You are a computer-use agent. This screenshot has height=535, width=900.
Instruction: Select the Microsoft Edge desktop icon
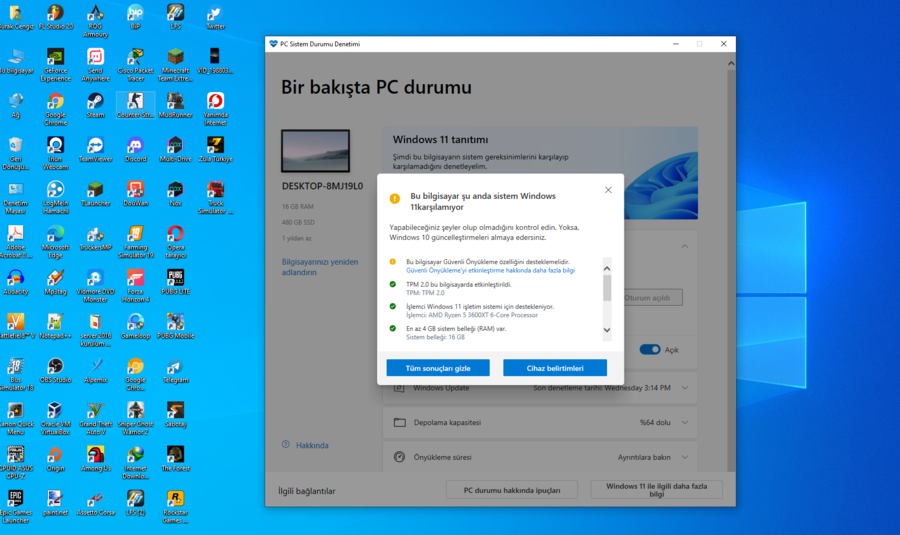56,242
